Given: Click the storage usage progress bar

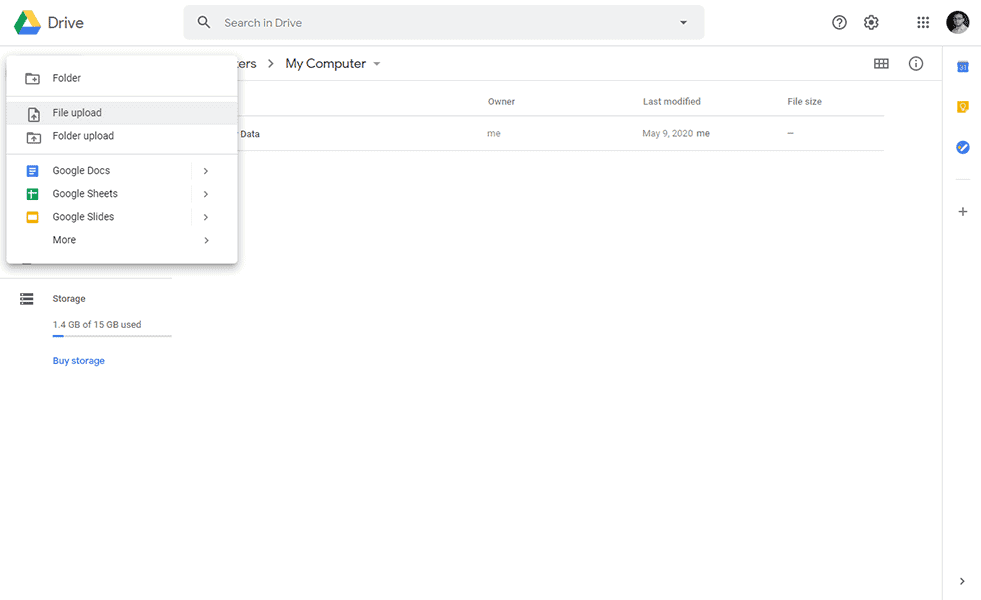Looking at the screenshot, I should (112, 336).
